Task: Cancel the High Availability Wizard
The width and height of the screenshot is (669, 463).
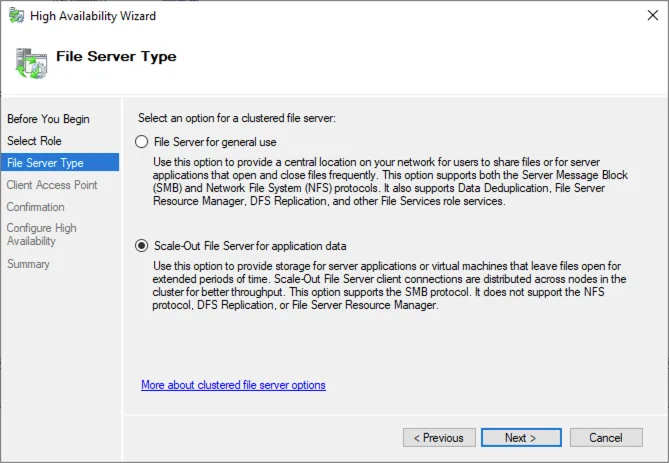Action: point(605,438)
